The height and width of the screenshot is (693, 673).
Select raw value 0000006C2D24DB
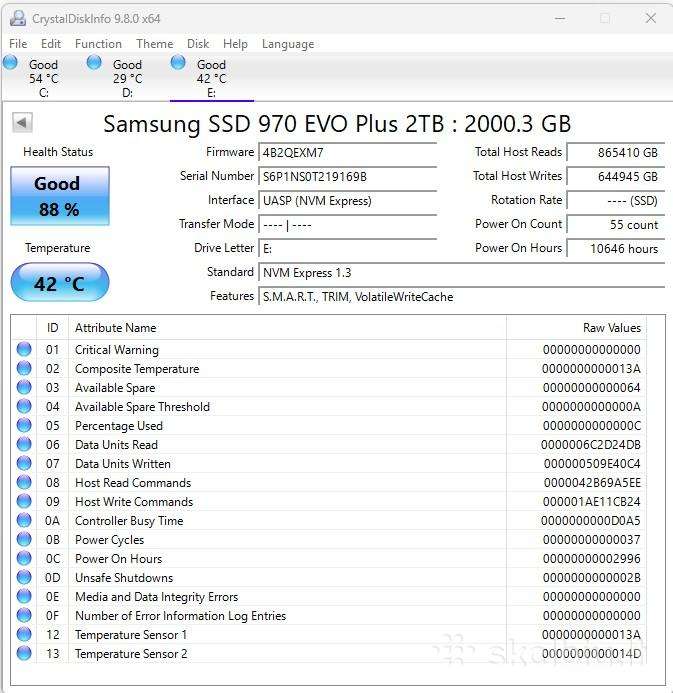[x=590, y=445]
